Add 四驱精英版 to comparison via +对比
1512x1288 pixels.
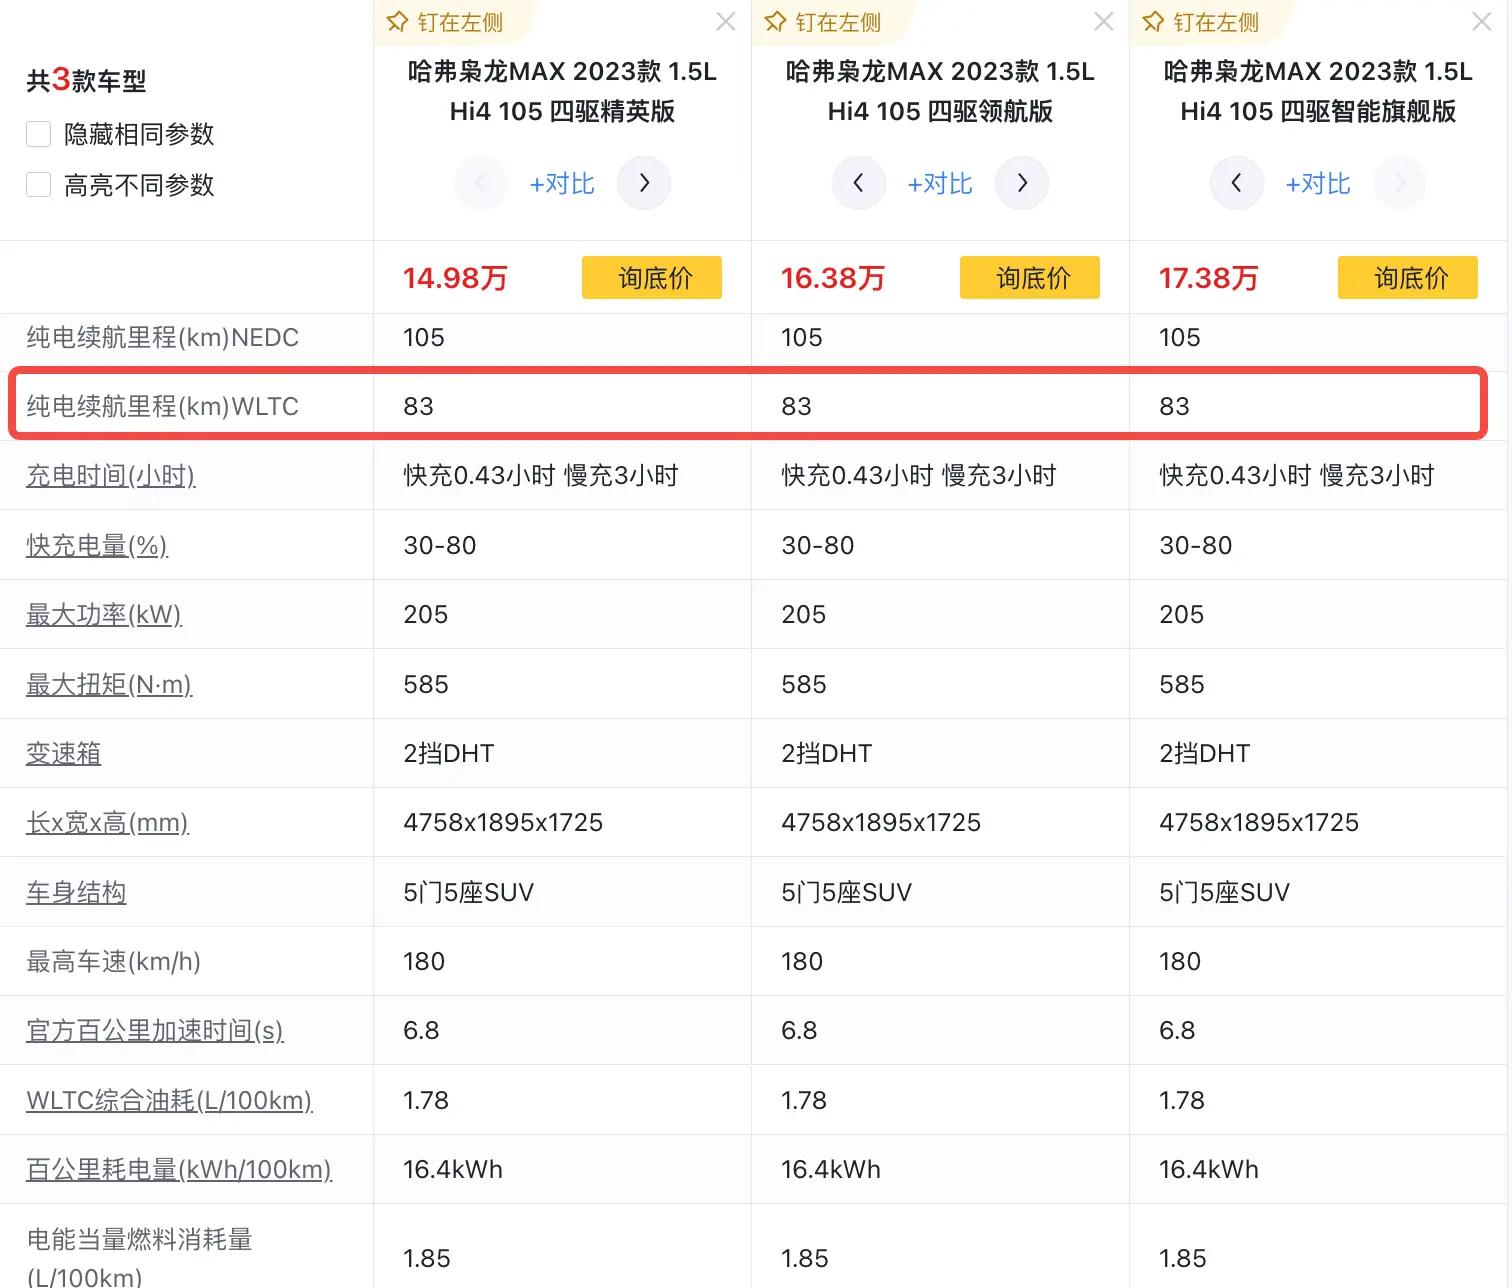(x=562, y=184)
